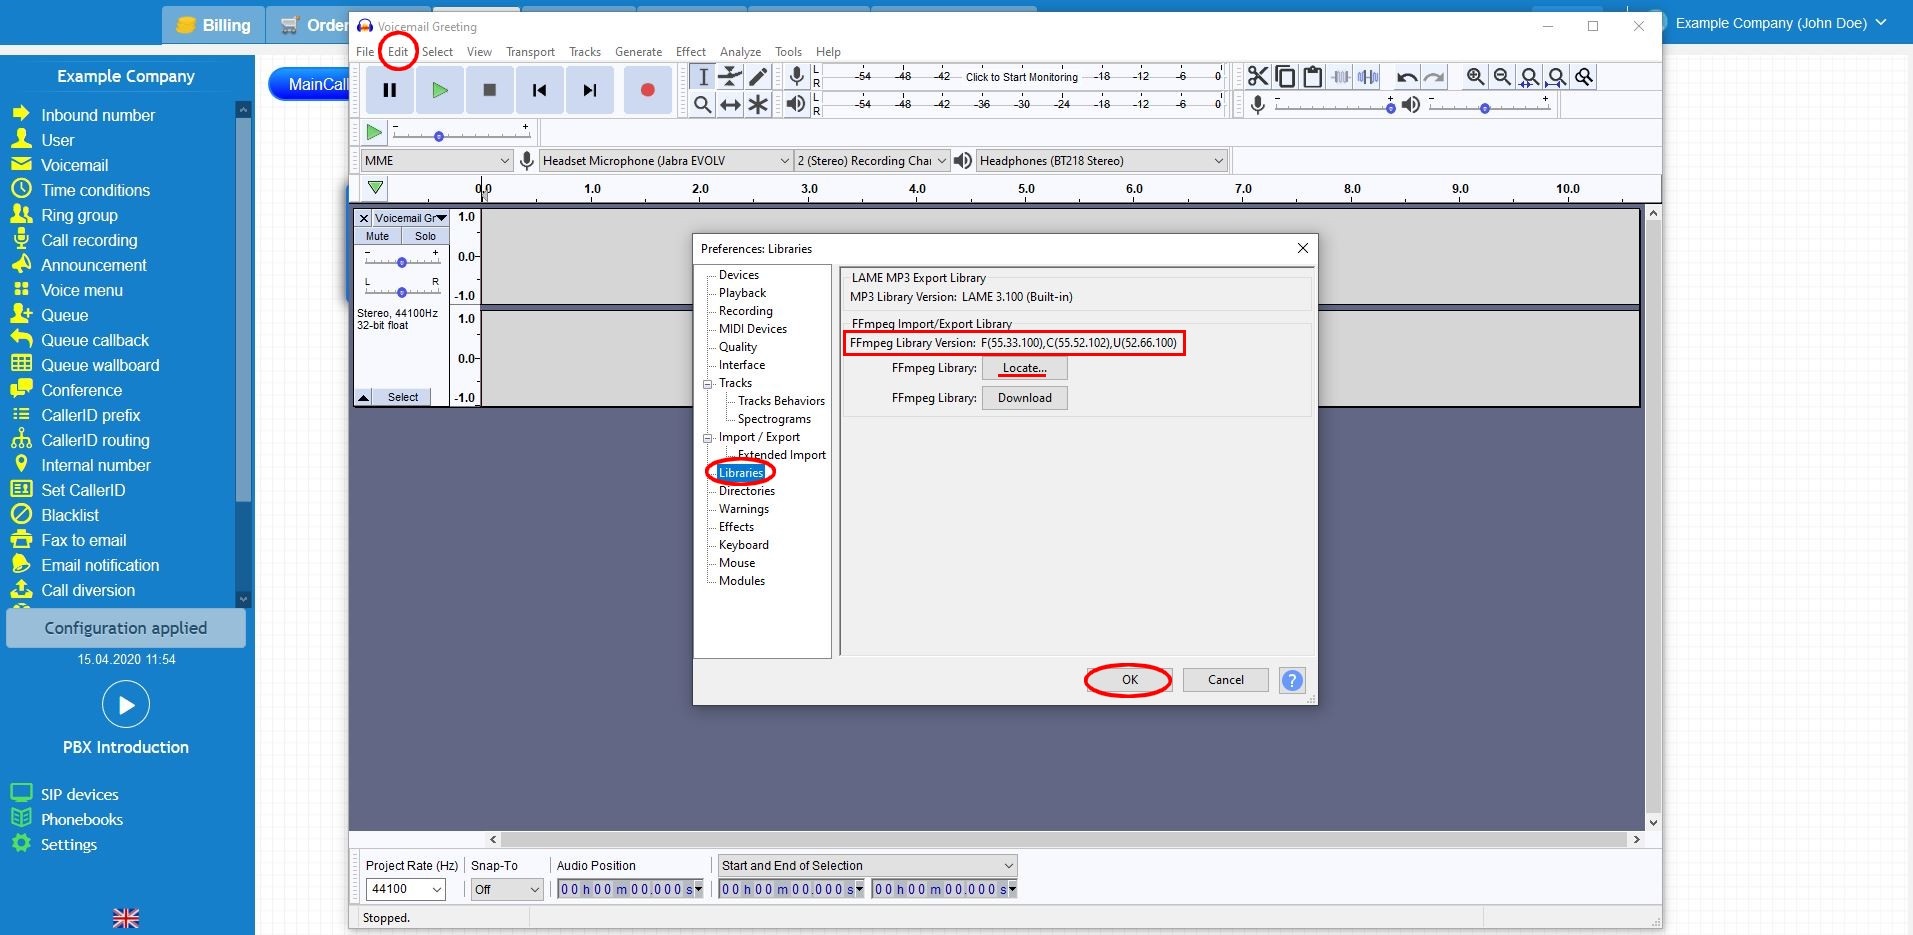Click the Download FFmpeg button
The image size is (1913, 935).
(1025, 398)
